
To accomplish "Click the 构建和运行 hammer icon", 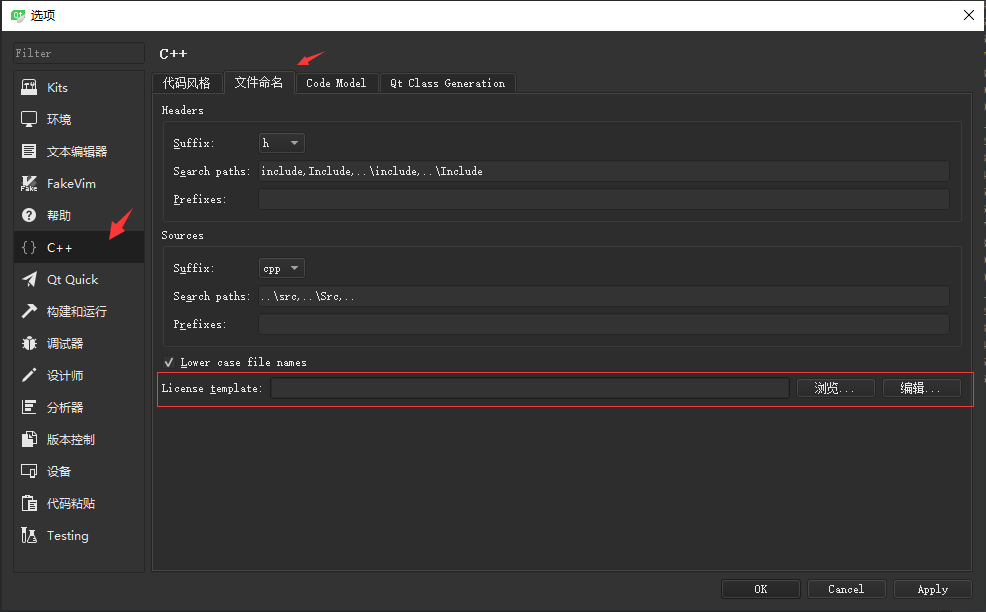I will (x=29, y=311).
